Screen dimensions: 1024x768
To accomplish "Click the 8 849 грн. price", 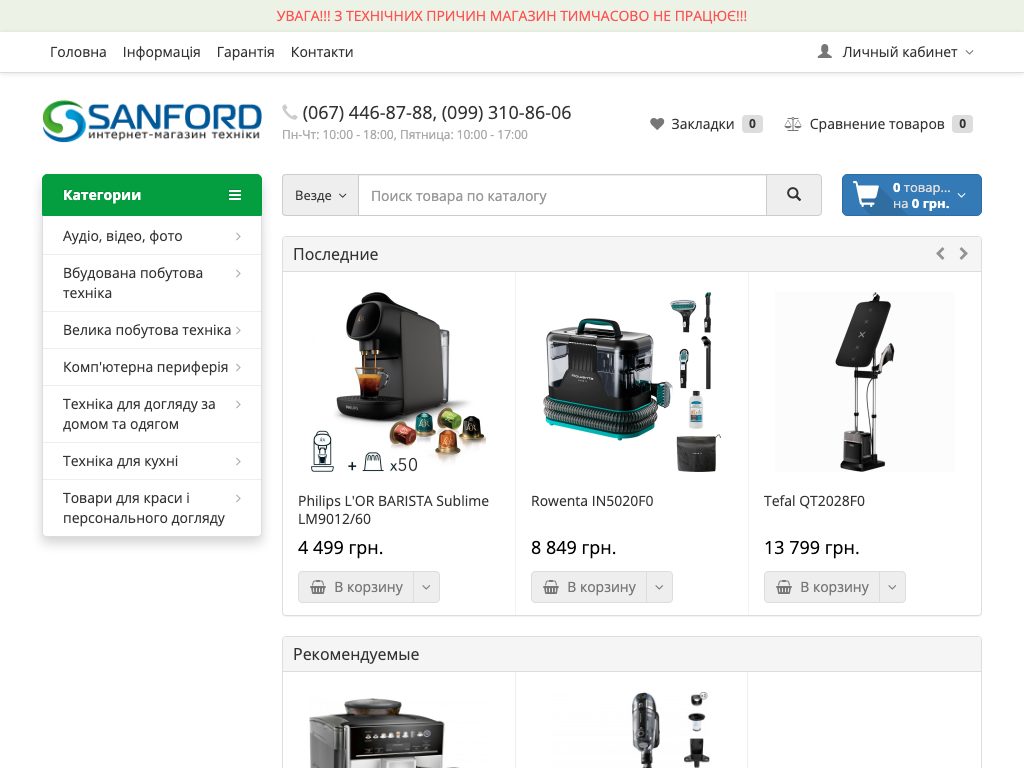I will tap(573, 547).
